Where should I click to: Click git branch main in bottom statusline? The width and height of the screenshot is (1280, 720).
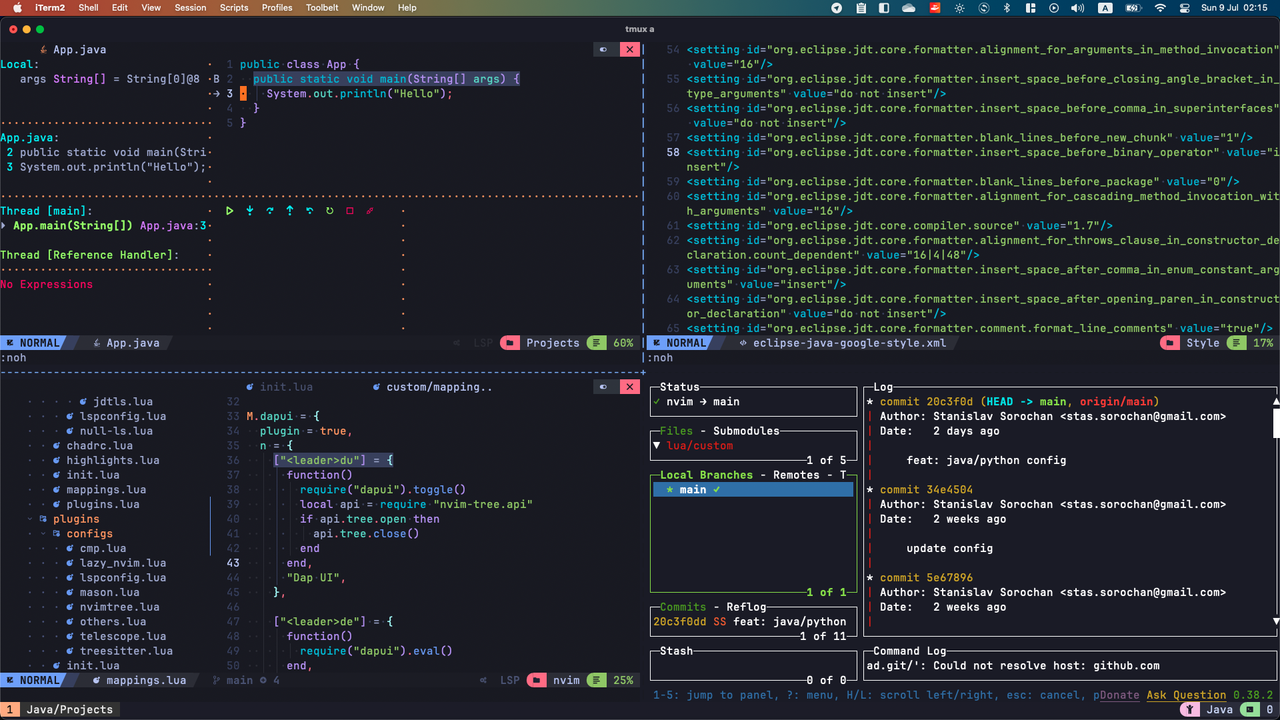[x=233, y=680]
